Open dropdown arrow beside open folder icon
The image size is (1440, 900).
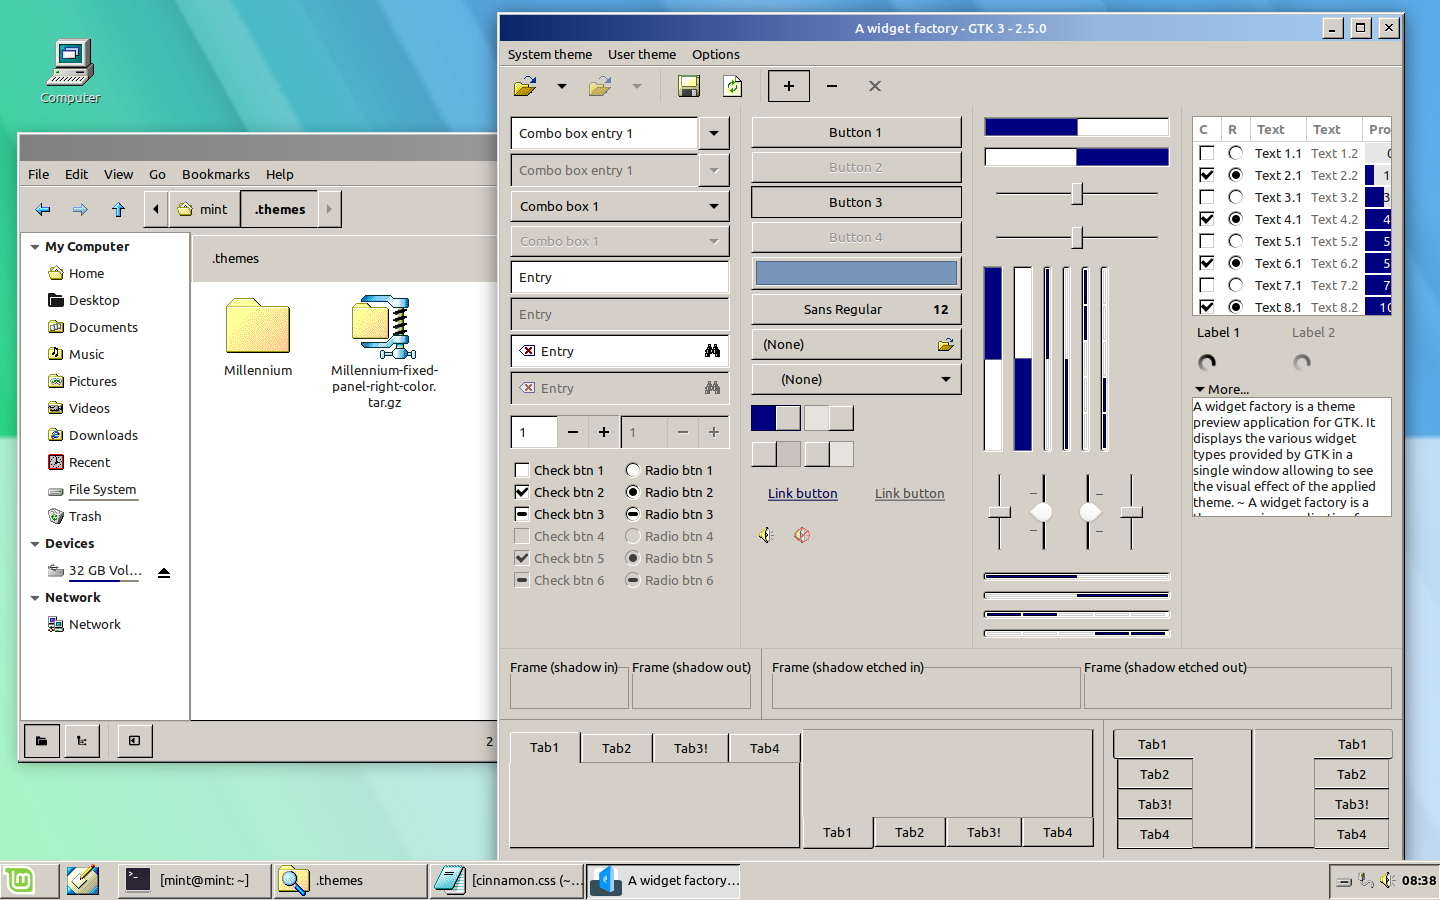click(x=562, y=87)
